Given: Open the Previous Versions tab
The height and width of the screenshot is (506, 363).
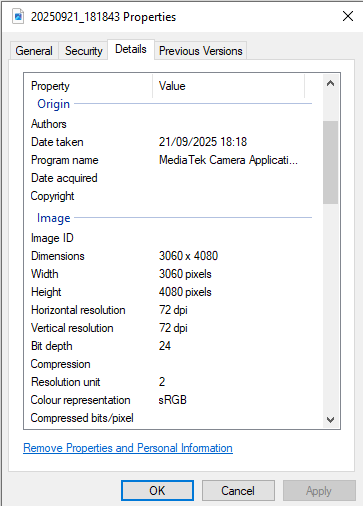Looking at the screenshot, I should [x=201, y=51].
